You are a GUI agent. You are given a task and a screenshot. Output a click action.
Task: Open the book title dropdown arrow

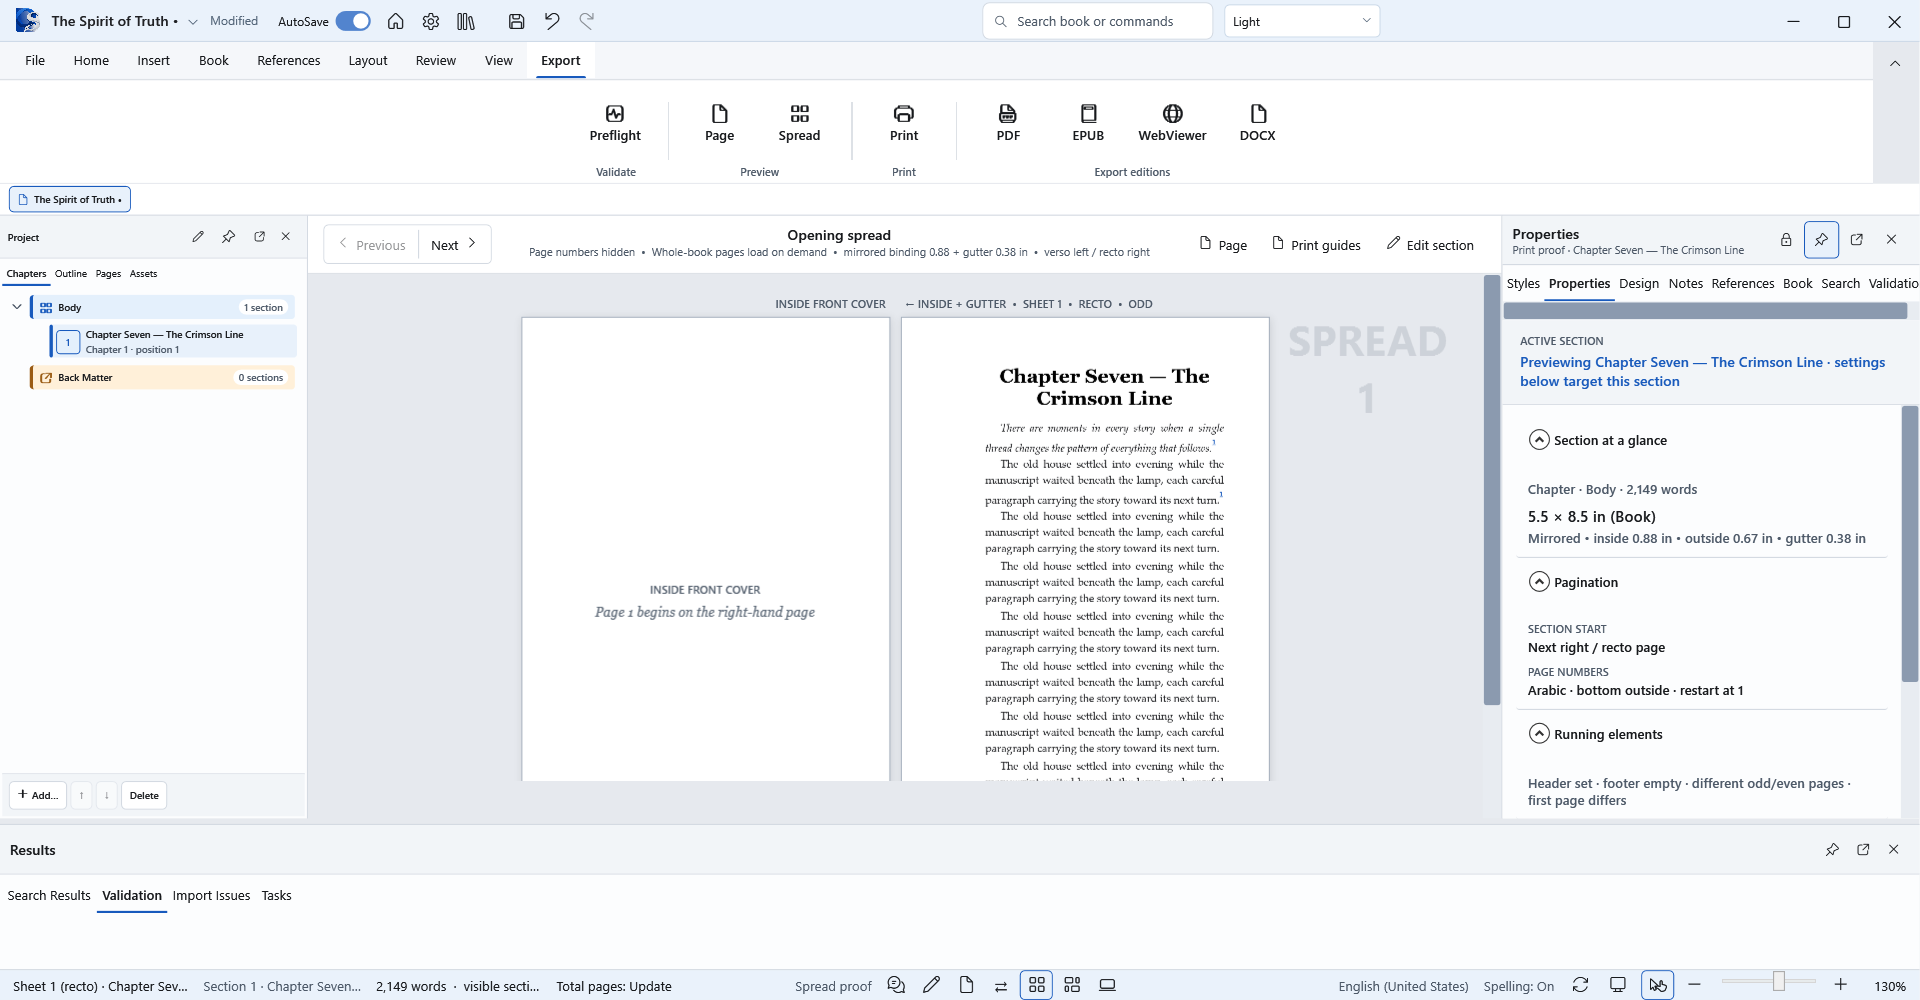click(193, 21)
